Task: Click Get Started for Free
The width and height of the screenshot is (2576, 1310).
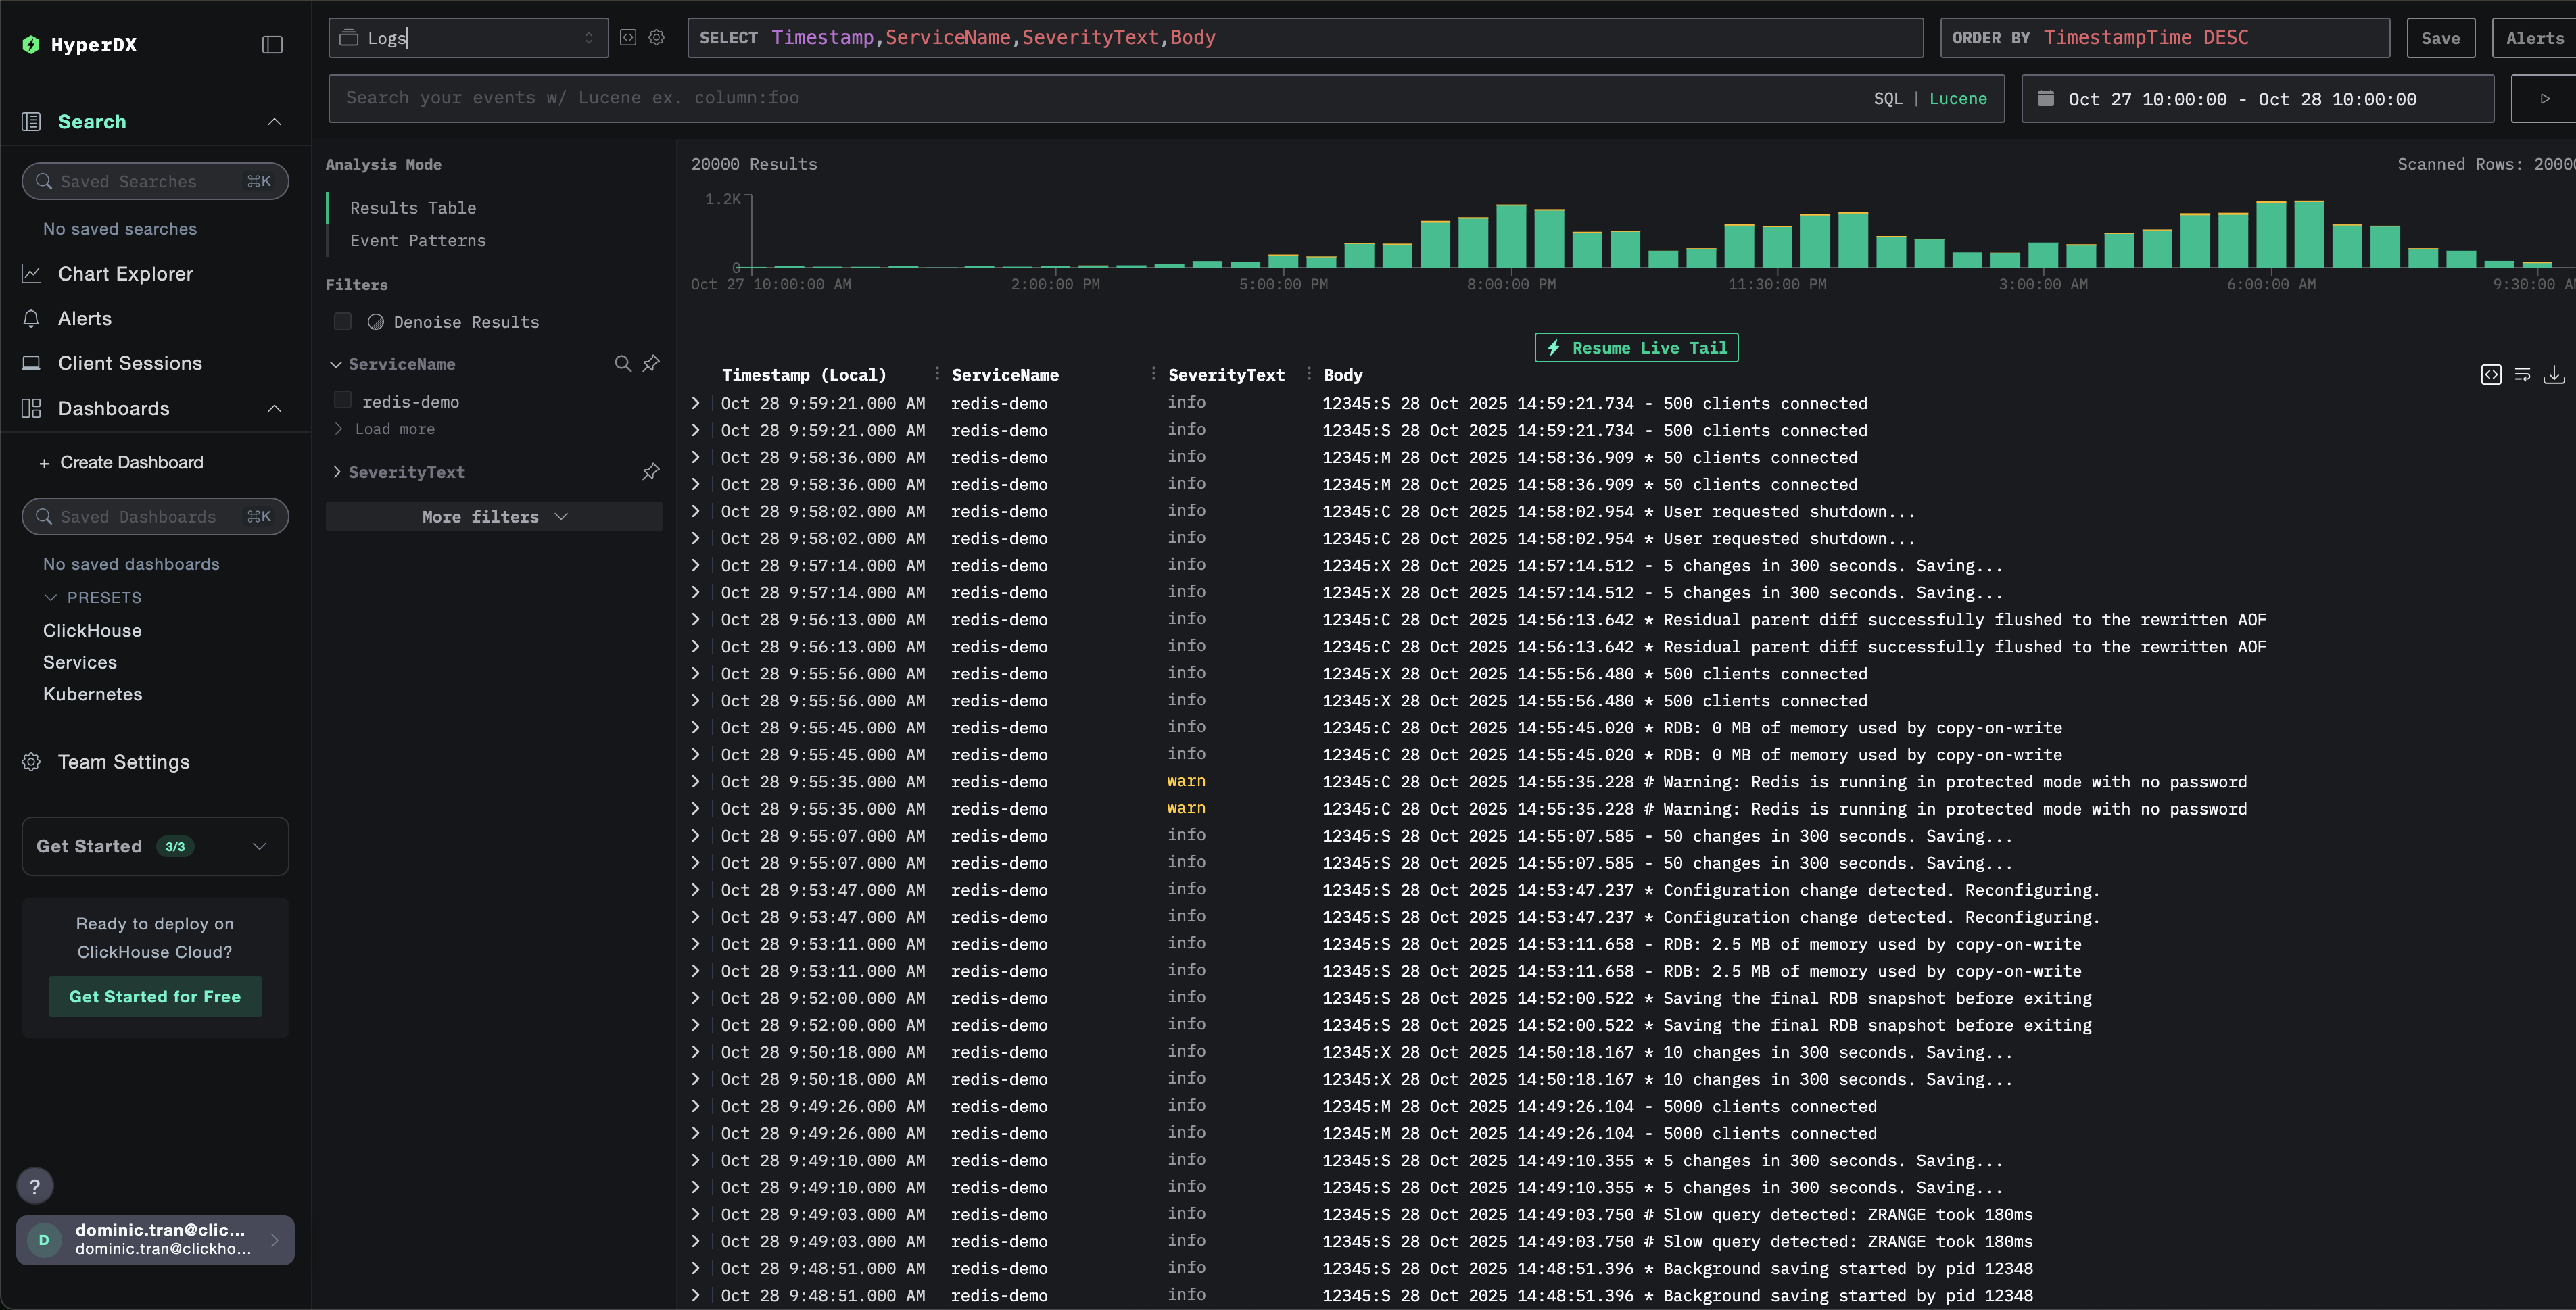Action: coord(154,996)
